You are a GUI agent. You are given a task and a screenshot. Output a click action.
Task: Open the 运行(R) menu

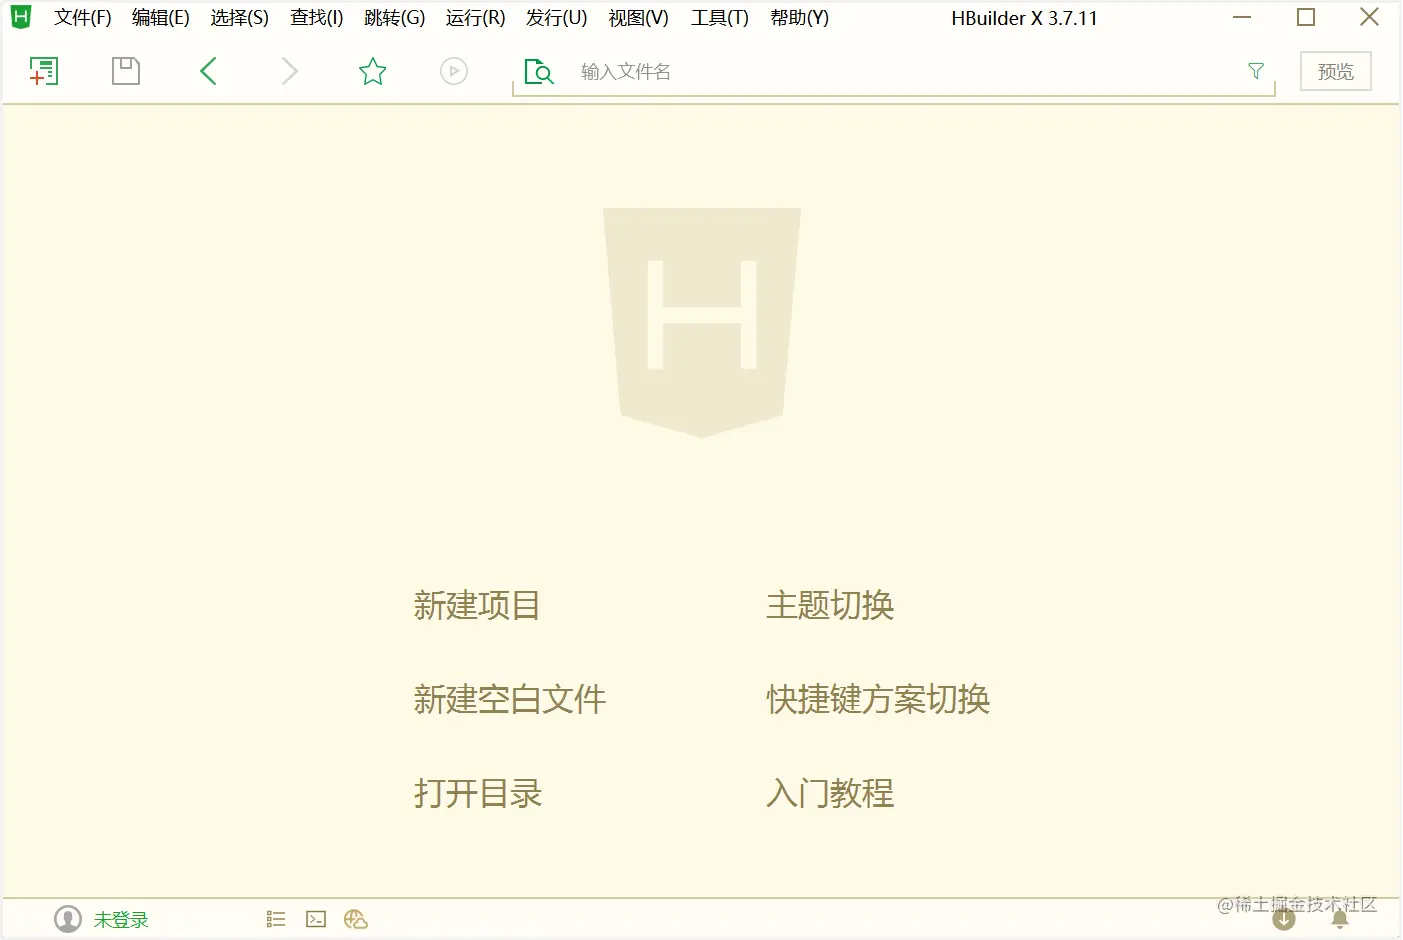[476, 18]
